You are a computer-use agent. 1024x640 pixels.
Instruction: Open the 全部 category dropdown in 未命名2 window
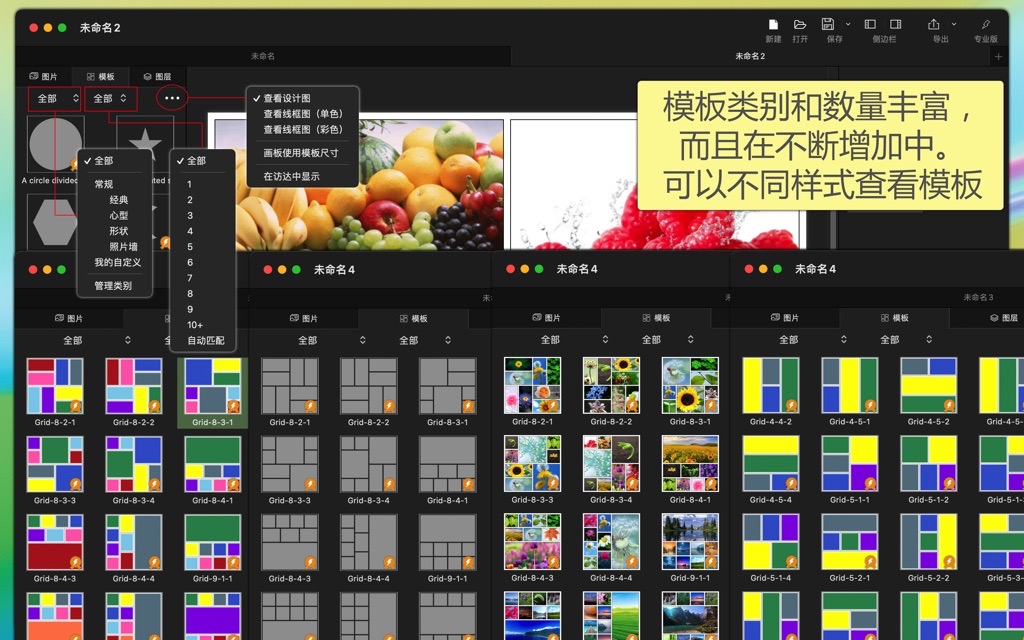[x=55, y=99]
